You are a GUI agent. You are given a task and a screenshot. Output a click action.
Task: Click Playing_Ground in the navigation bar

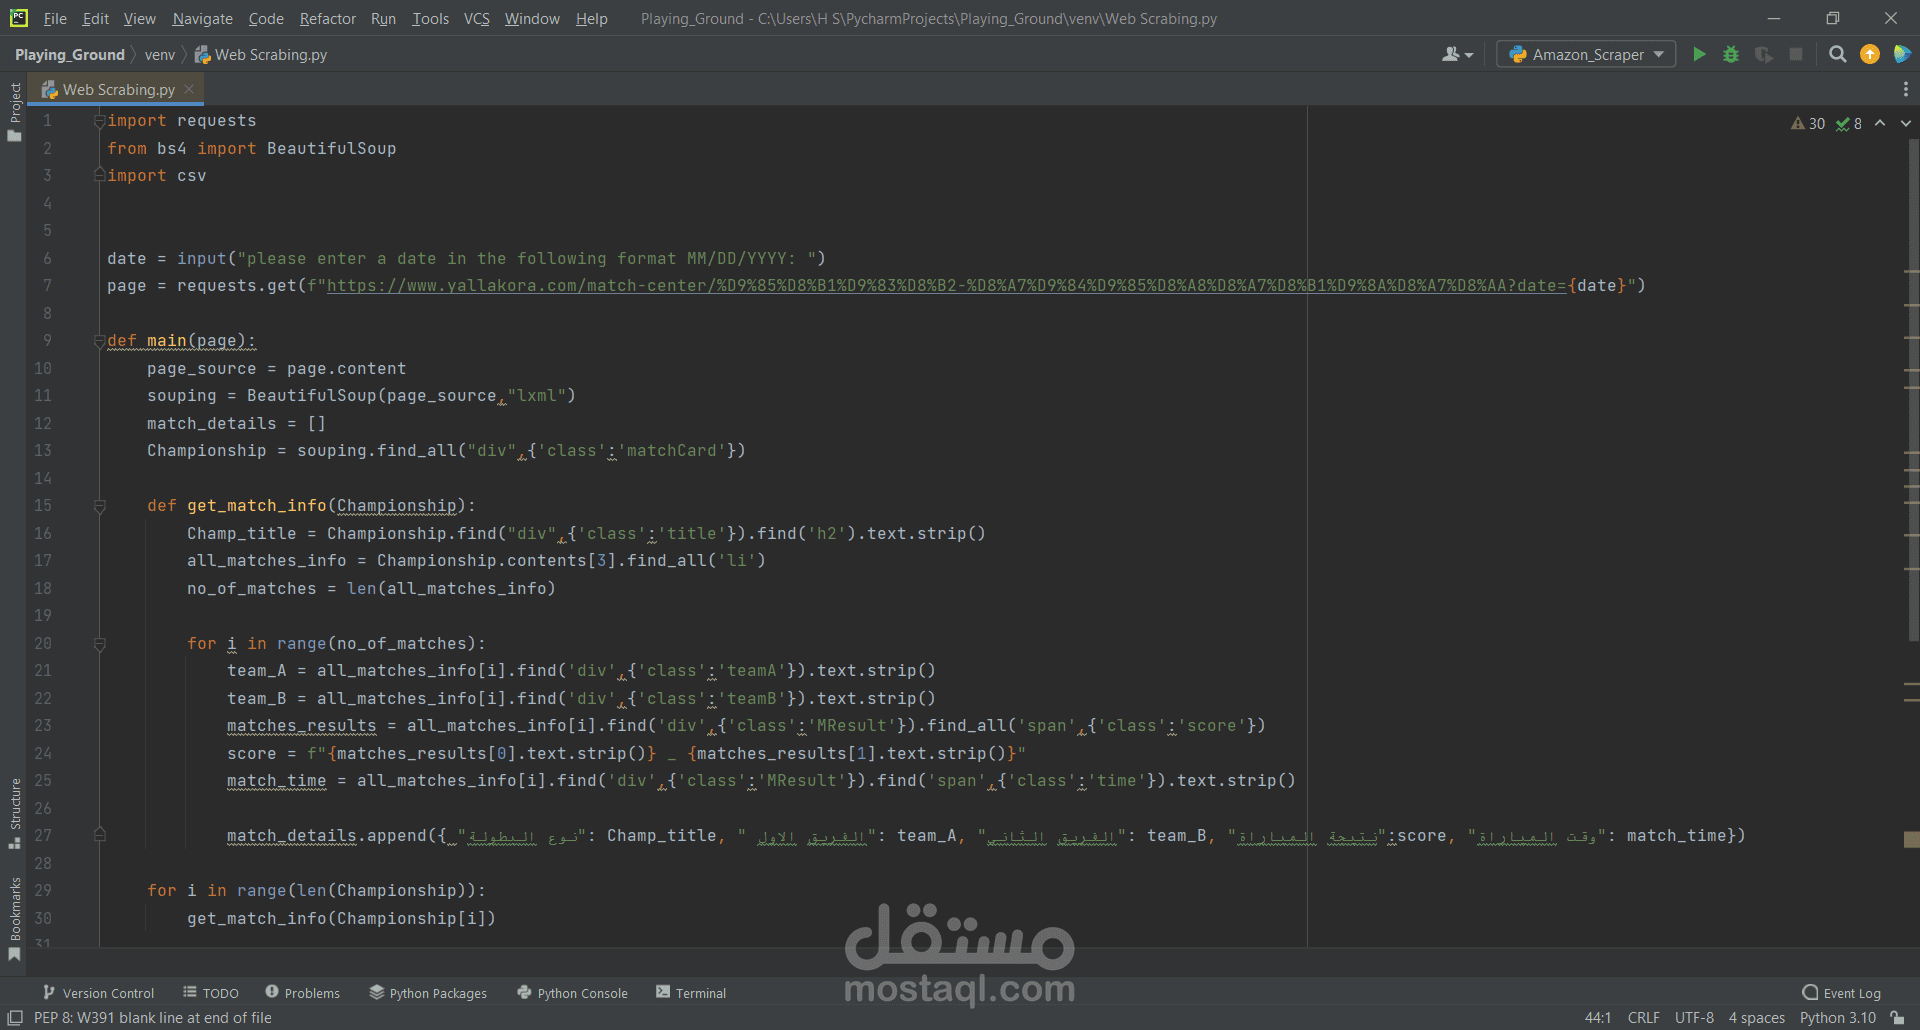(69, 54)
